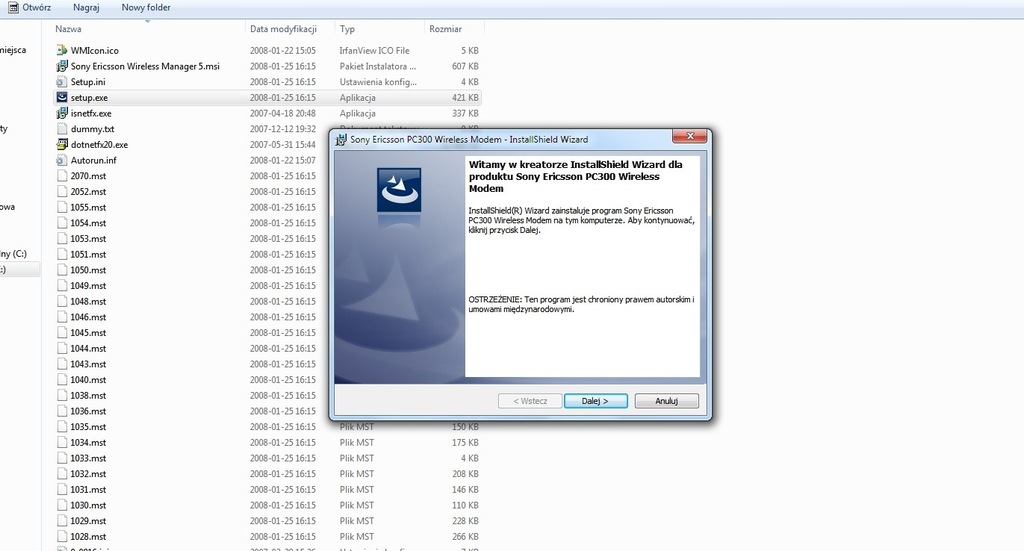Click the 1043.mst file icon

(x=61, y=364)
